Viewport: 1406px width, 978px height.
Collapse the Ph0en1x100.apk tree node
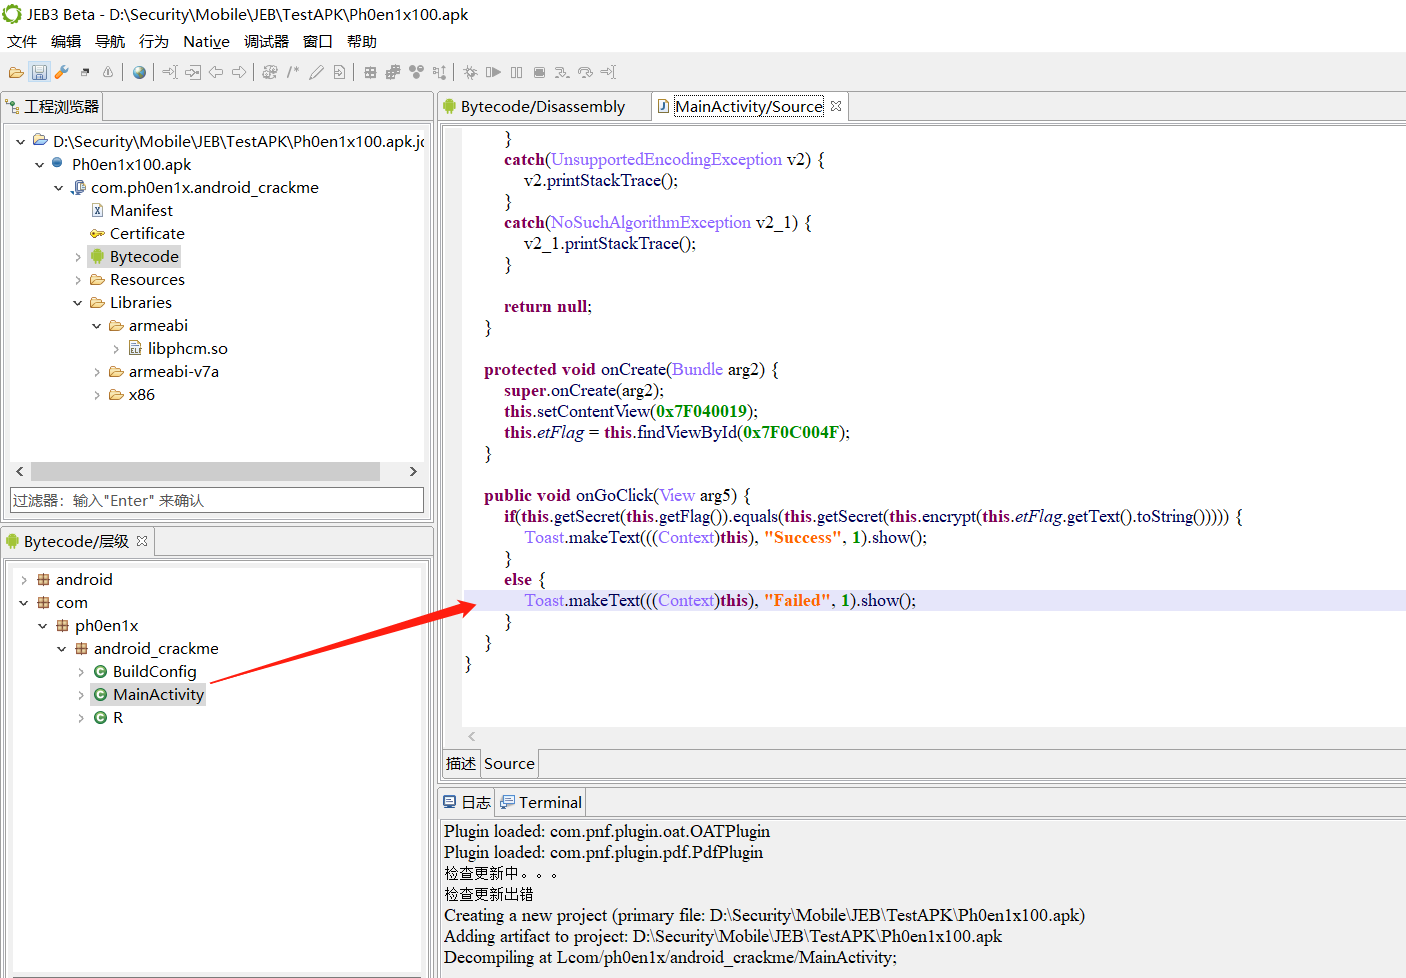click(39, 164)
